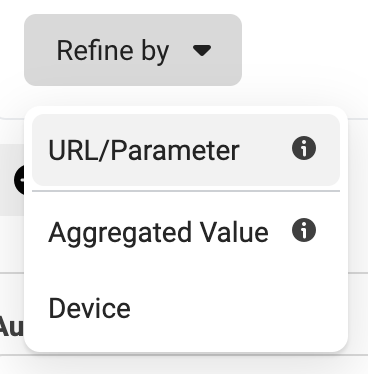
Task: Choose the Device option
Action: tap(186, 308)
